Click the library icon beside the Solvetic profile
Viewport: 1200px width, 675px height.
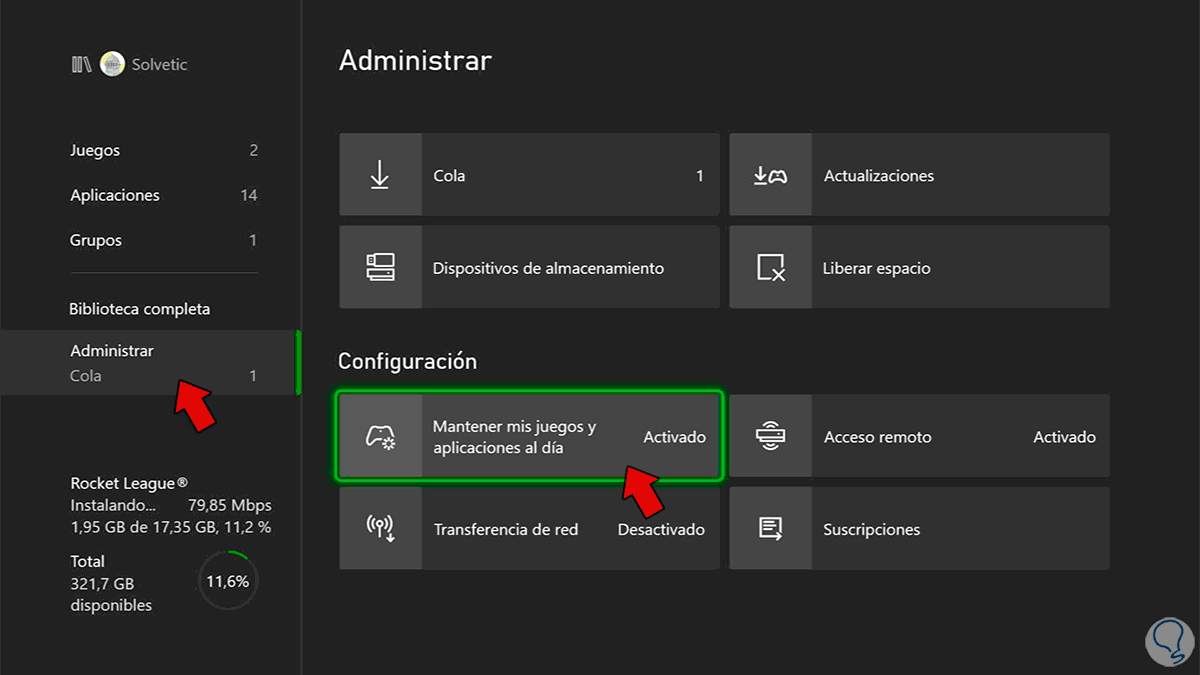pos(81,65)
